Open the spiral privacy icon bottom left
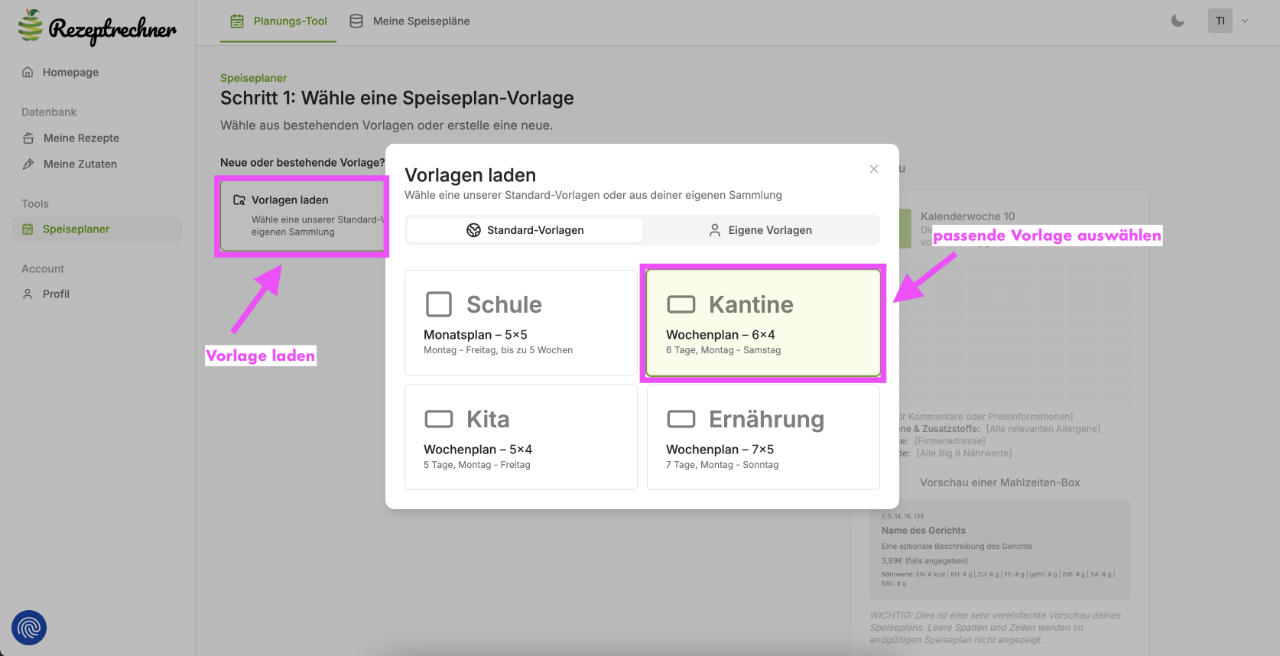This screenshot has height=656, width=1280. (x=28, y=627)
